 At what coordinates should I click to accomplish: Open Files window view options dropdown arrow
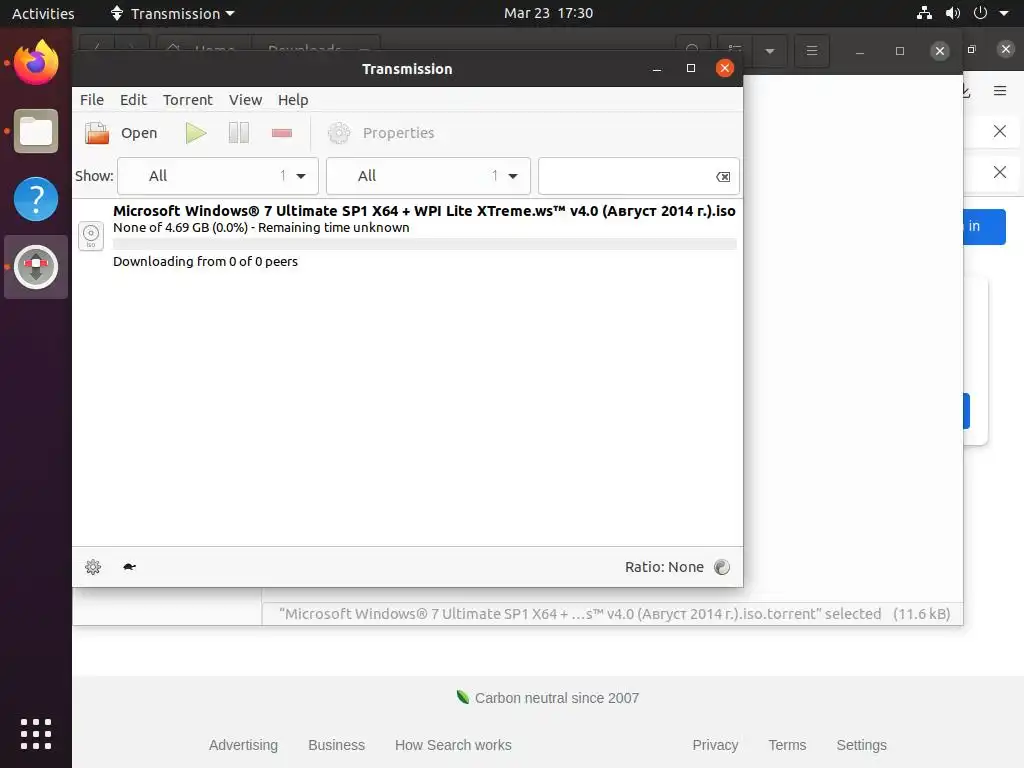tap(770, 50)
